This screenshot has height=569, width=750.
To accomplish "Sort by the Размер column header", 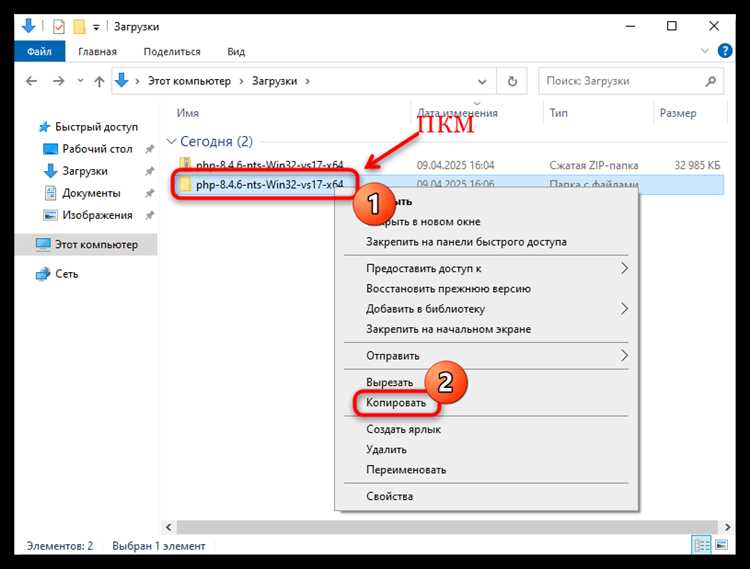I will 678,113.
